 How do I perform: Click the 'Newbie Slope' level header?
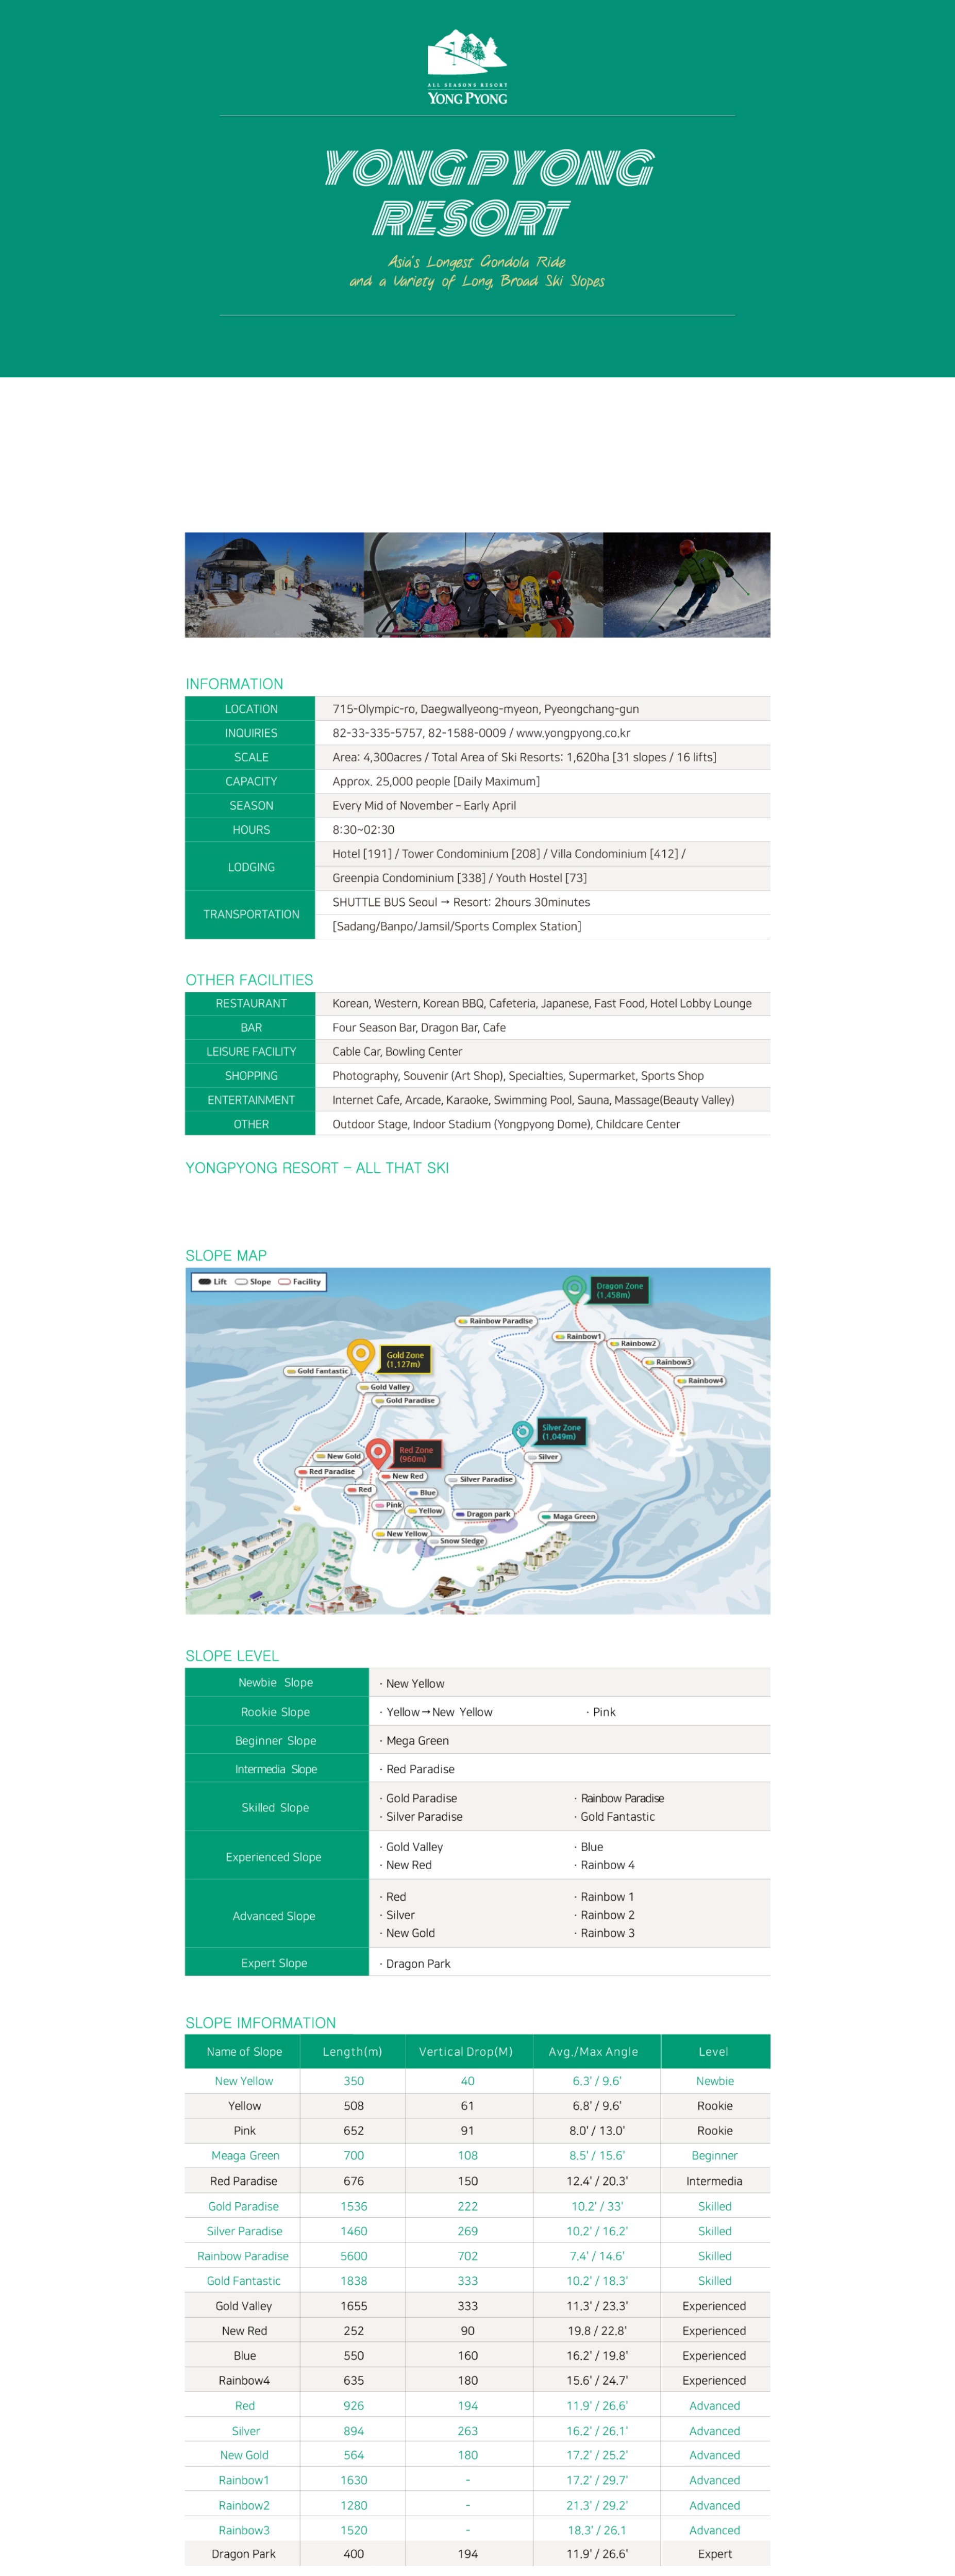[x=277, y=1683]
